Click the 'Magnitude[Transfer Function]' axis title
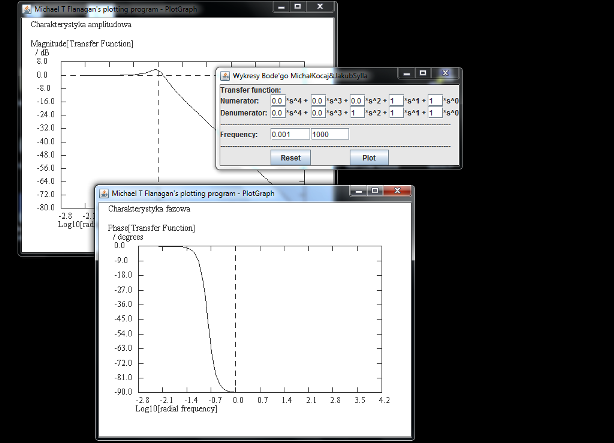The image size is (614, 443). 82,43
